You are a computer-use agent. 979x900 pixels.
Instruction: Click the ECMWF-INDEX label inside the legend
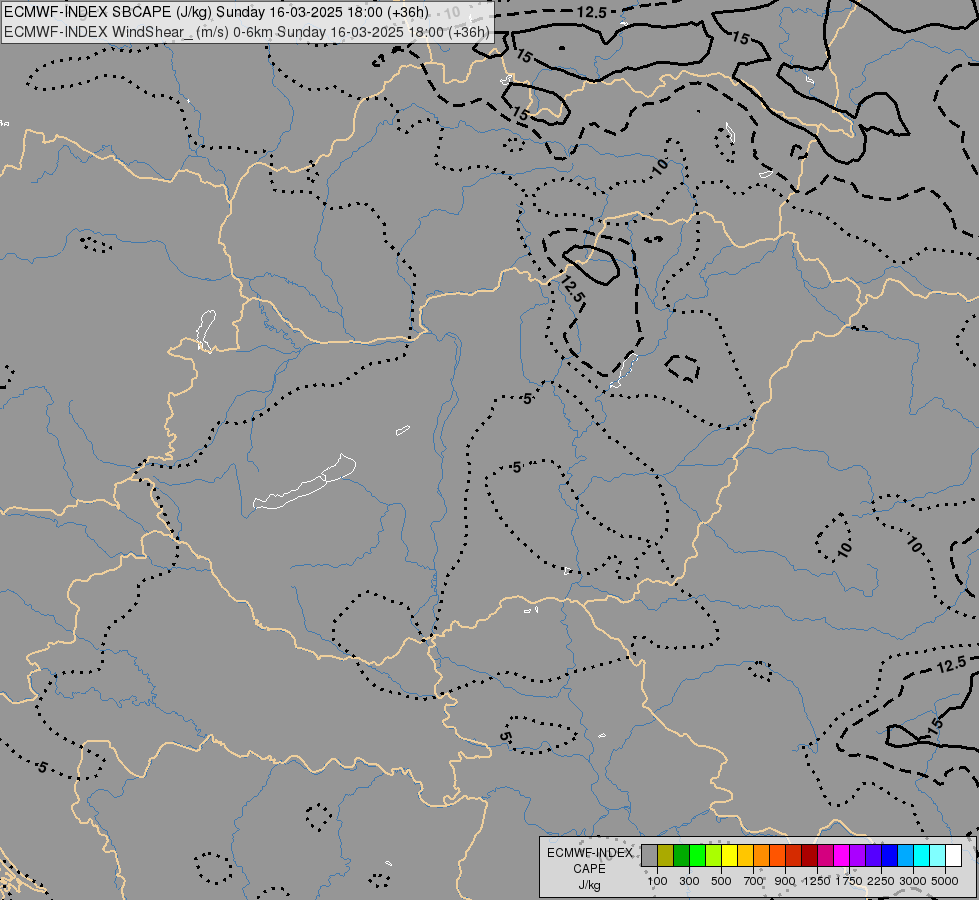[589, 853]
